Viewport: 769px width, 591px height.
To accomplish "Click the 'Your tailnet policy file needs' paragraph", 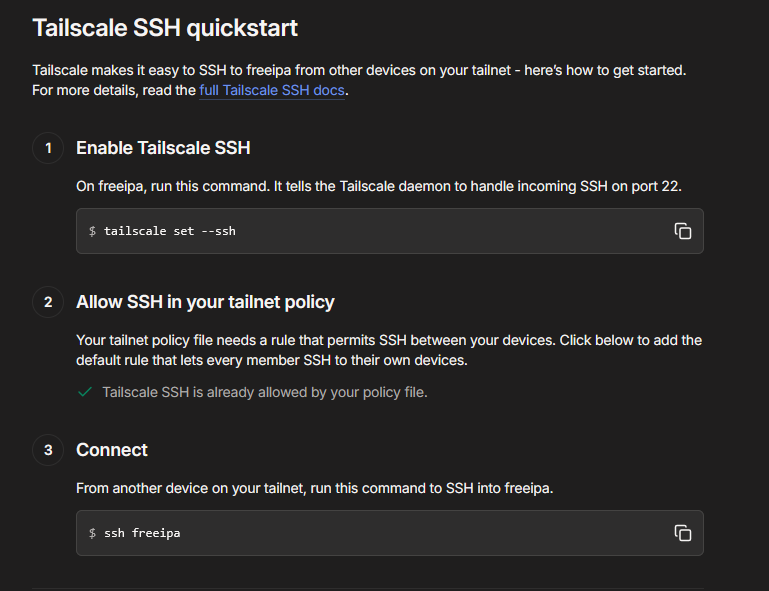I will [389, 350].
